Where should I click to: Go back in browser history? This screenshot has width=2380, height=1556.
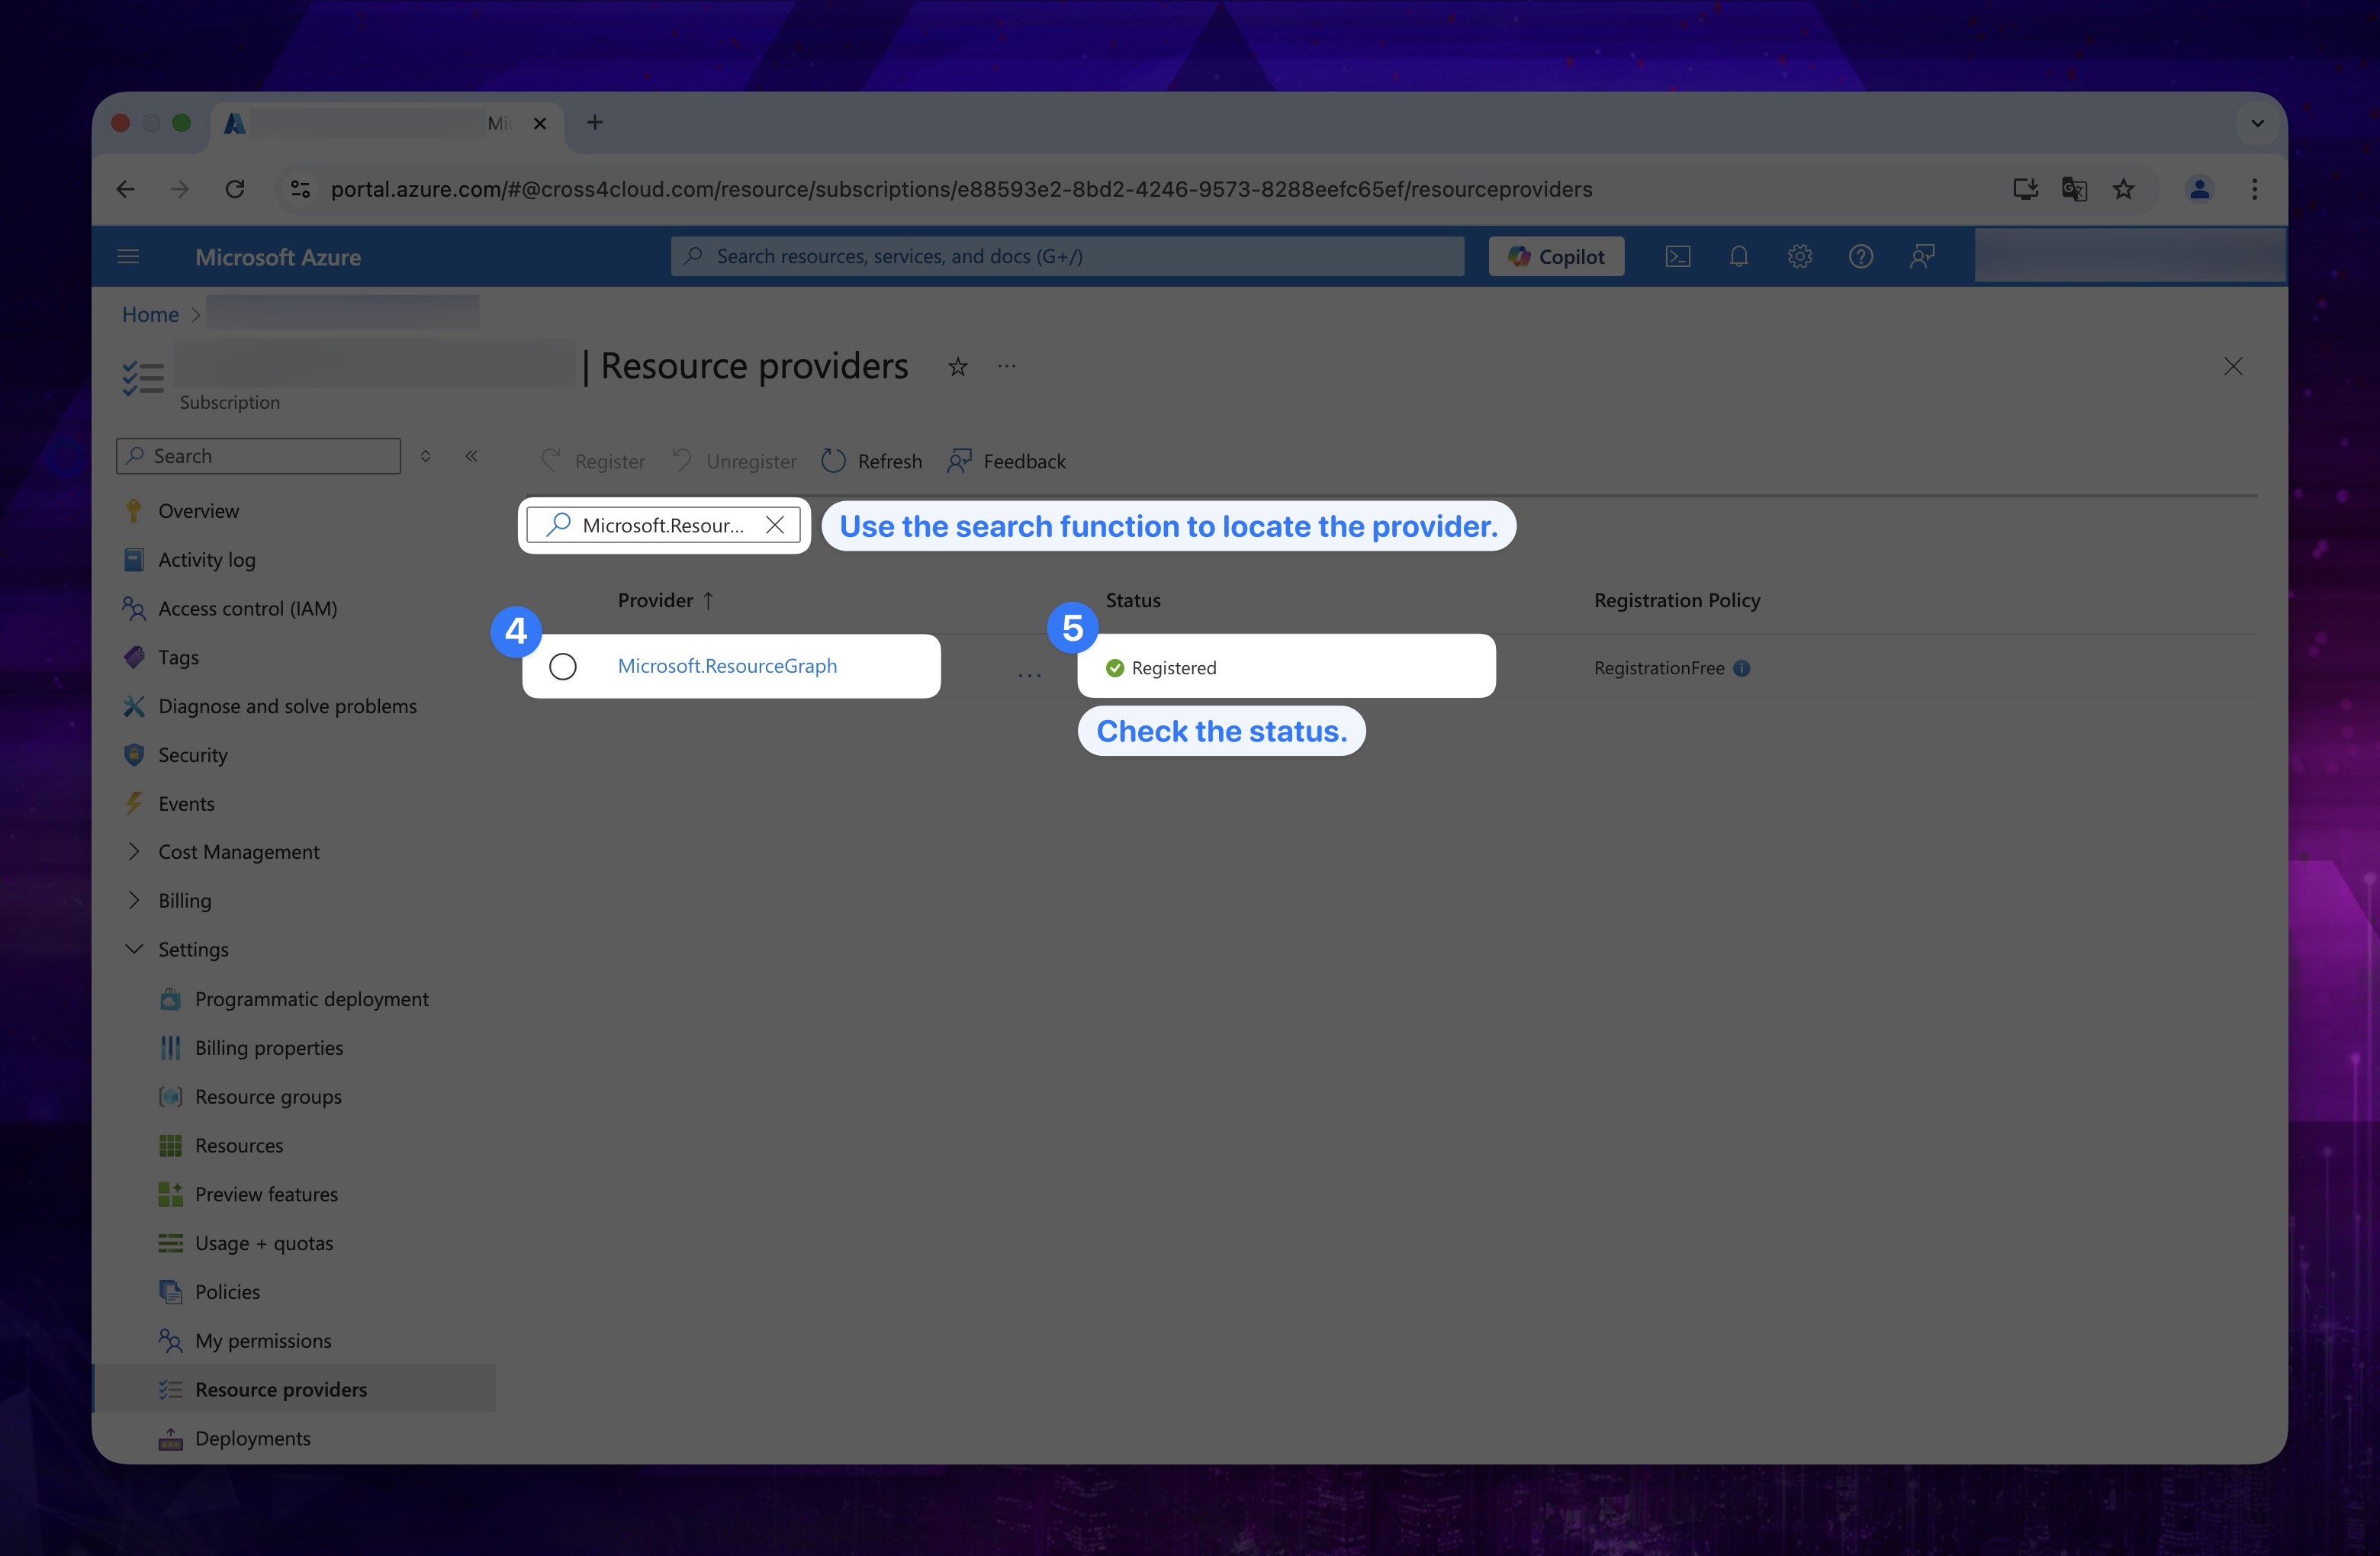point(126,189)
